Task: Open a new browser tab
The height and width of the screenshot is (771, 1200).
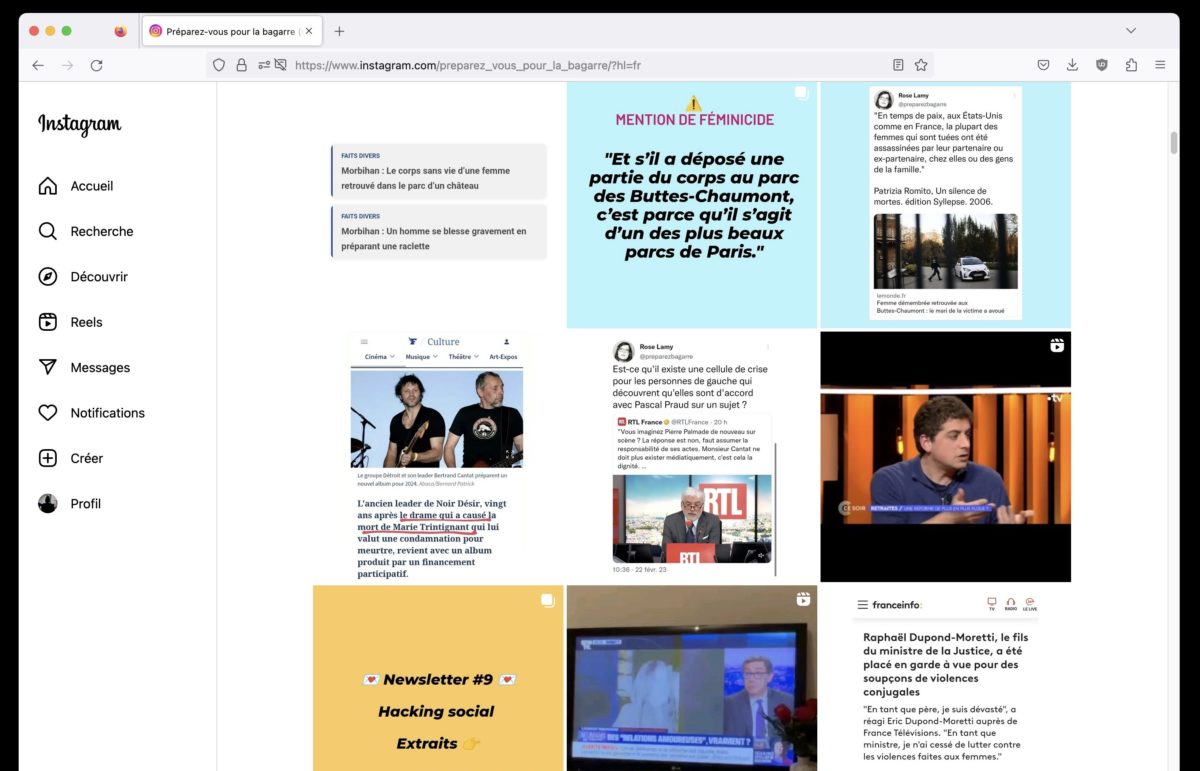Action: [x=339, y=31]
